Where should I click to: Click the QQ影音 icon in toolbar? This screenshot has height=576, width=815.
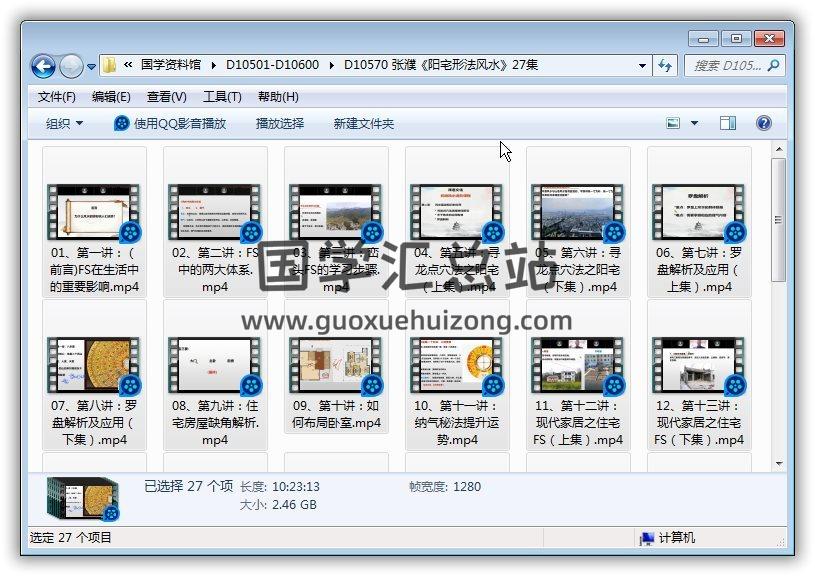(122, 123)
